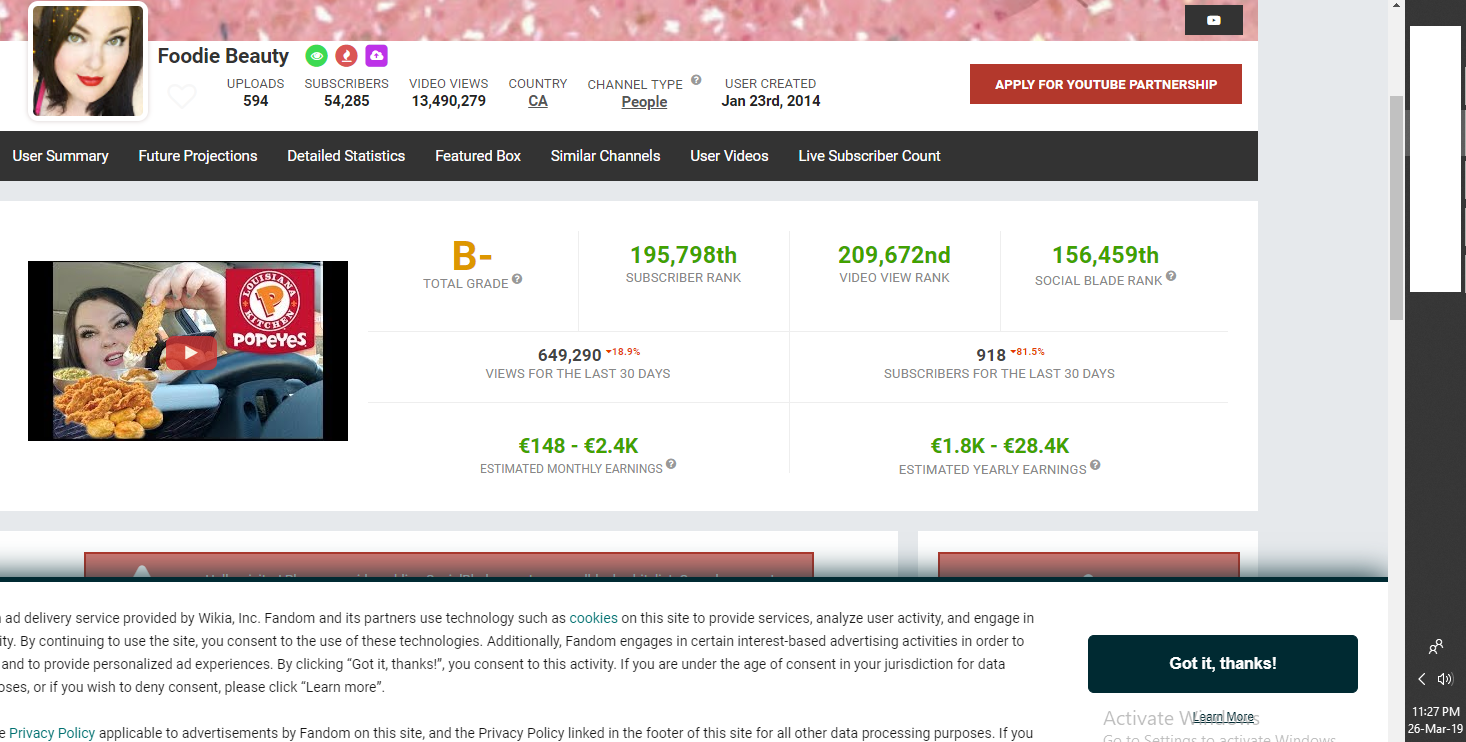Click the €148 - €2.4K monthly earnings
Screen dimensions: 1466x742
coord(578,446)
